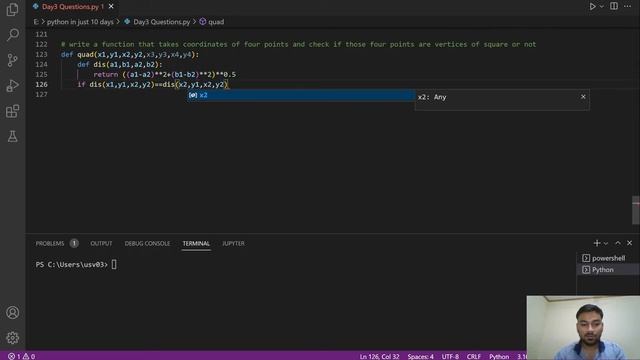640x360 pixels.
Task: Select the Python terminal entry
Action: coord(608,270)
